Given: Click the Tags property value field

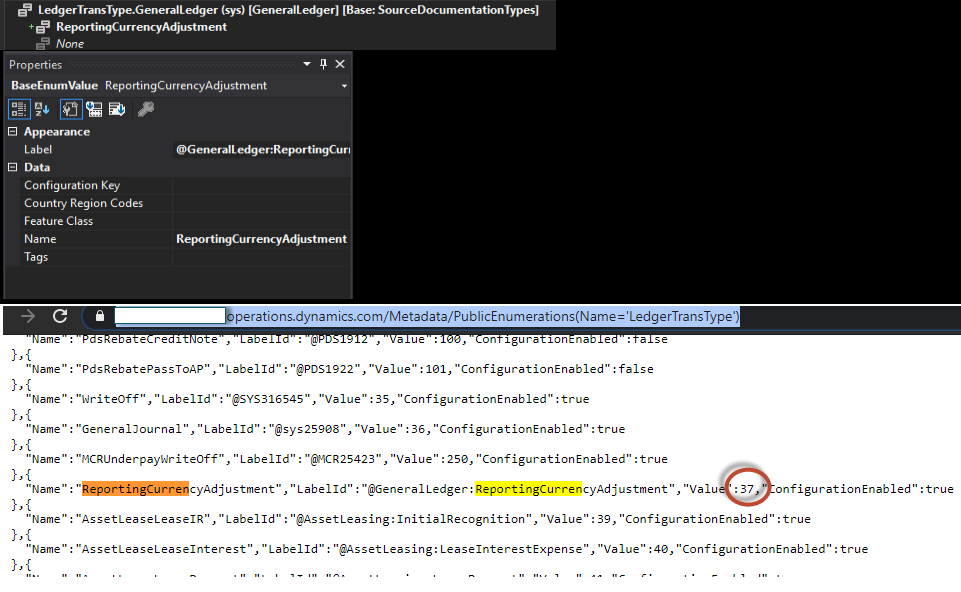Looking at the screenshot, I should click(x=262, y=257).
